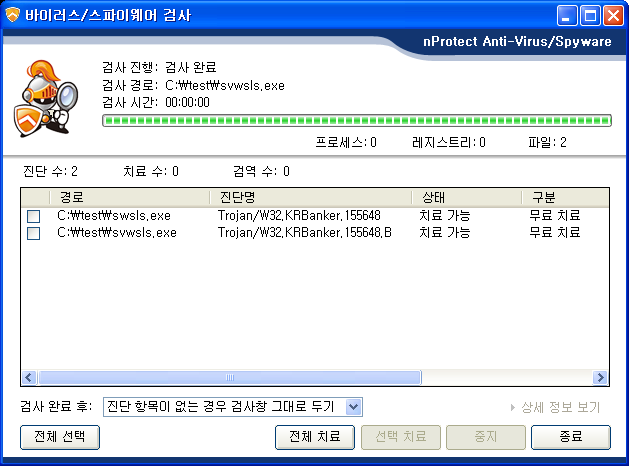Click 무료 치료 in svwsls.exe row

pyautogui.click(x=554, y=233)
